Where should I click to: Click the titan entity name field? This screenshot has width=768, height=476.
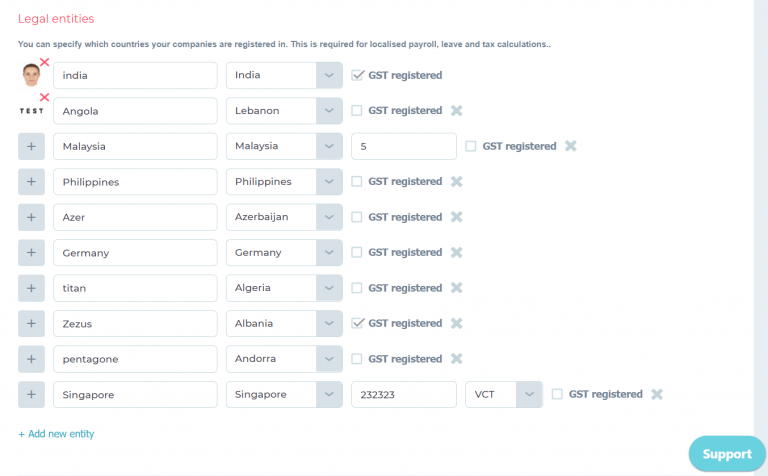pos(135,288)
